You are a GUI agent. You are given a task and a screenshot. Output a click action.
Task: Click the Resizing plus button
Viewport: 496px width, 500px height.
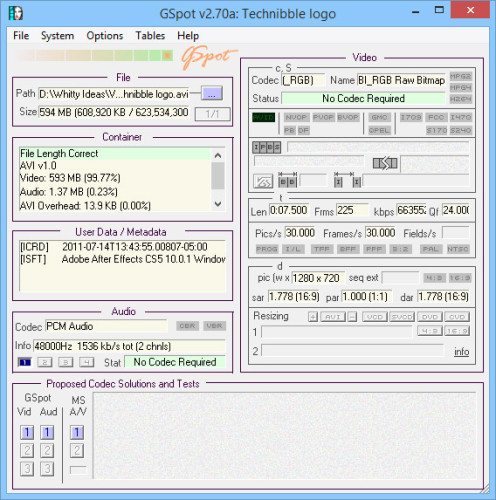[313, 317]
